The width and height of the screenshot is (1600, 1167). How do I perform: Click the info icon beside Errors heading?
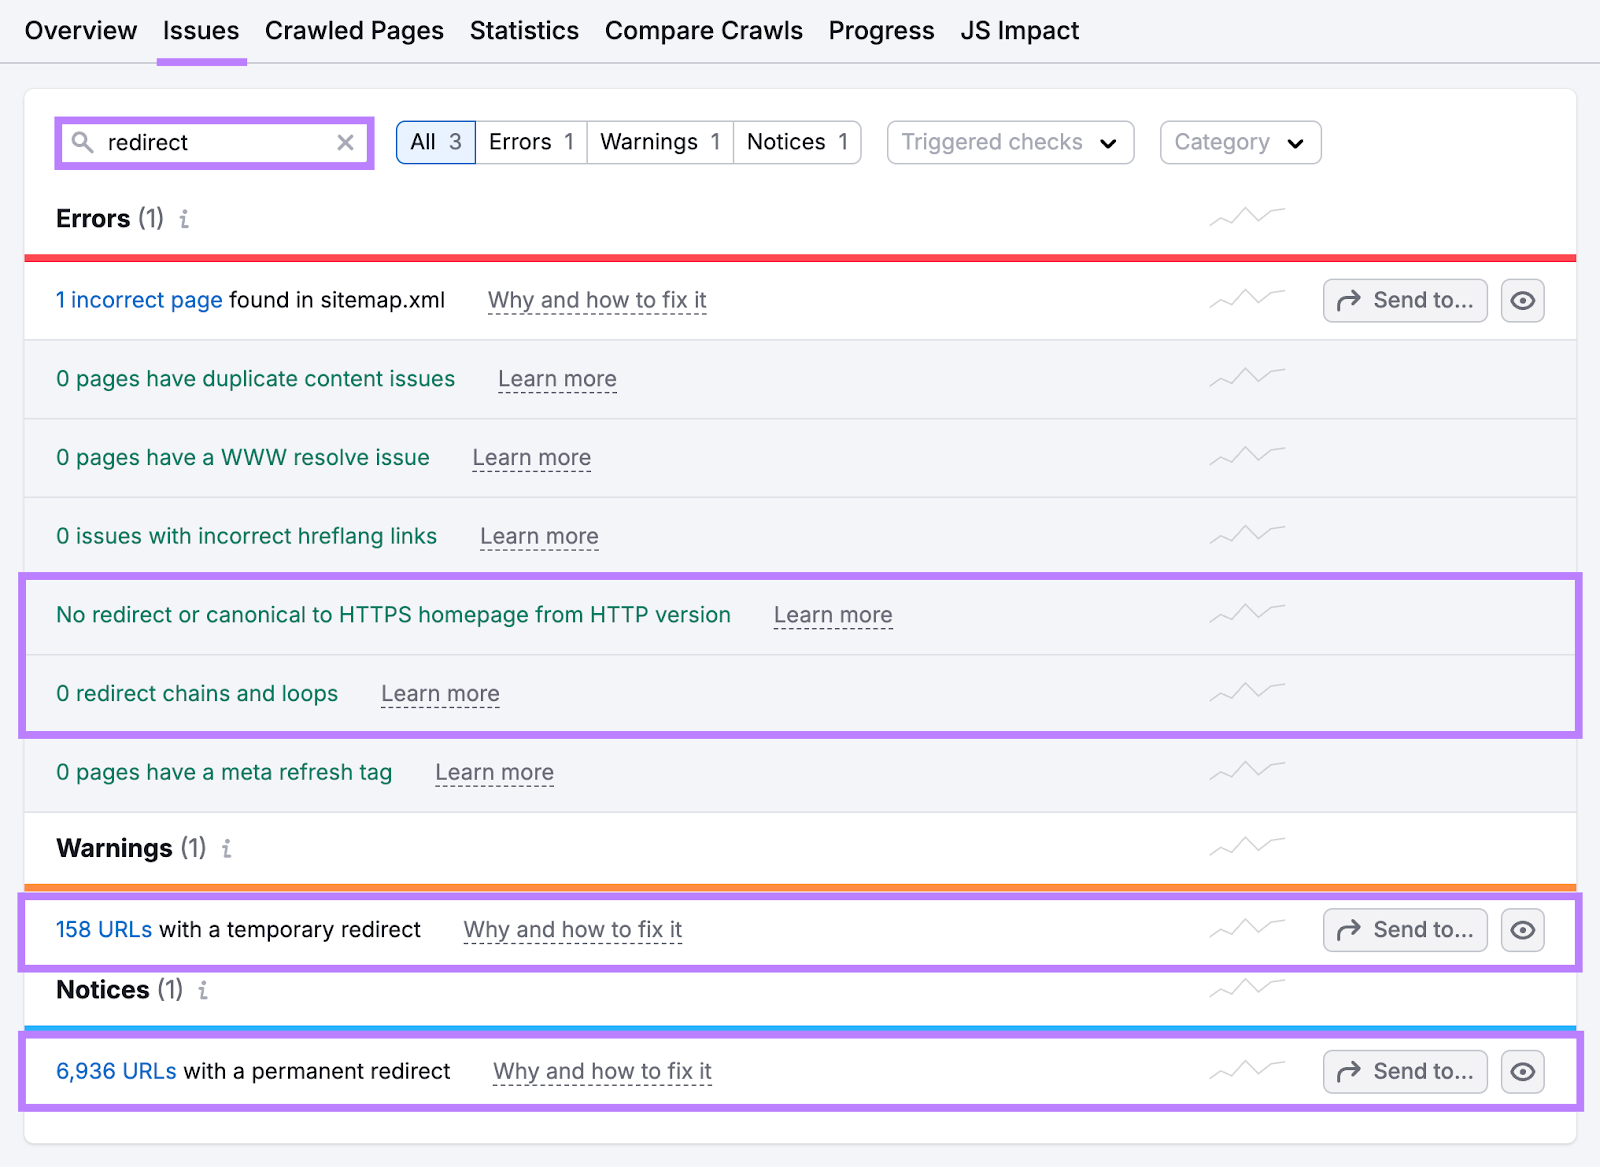click(184, 219)
